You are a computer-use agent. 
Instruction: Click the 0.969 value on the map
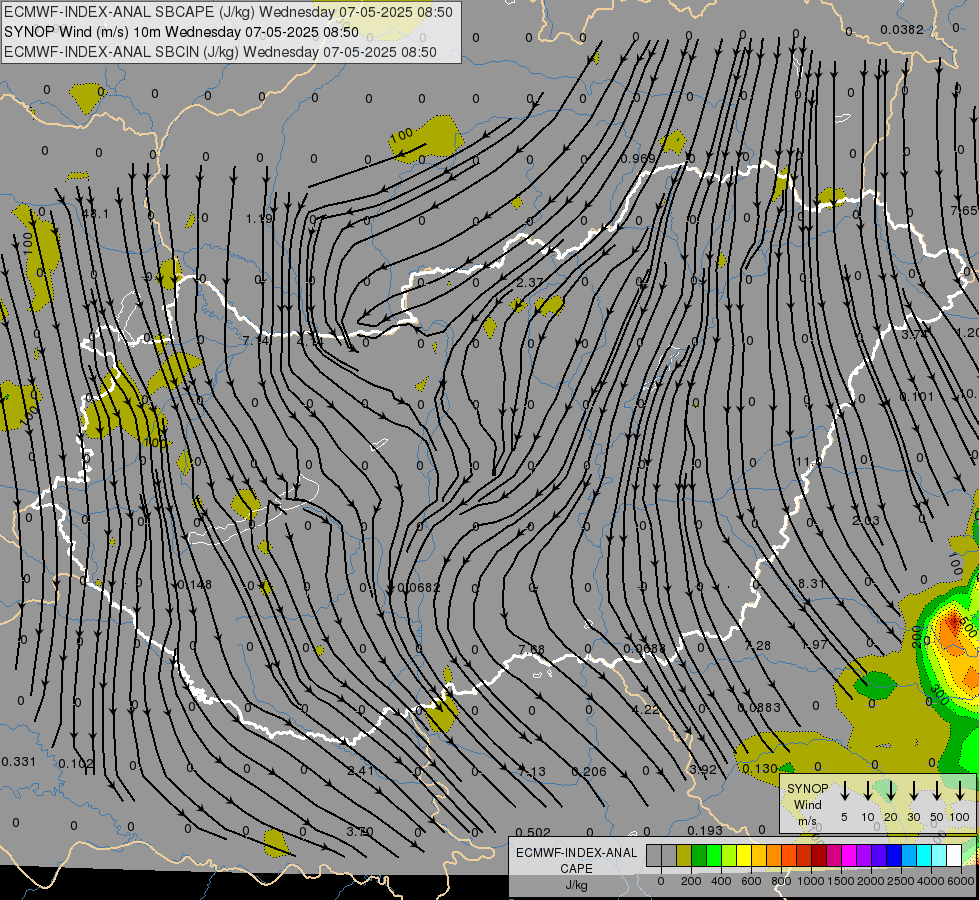click(637, 159)
